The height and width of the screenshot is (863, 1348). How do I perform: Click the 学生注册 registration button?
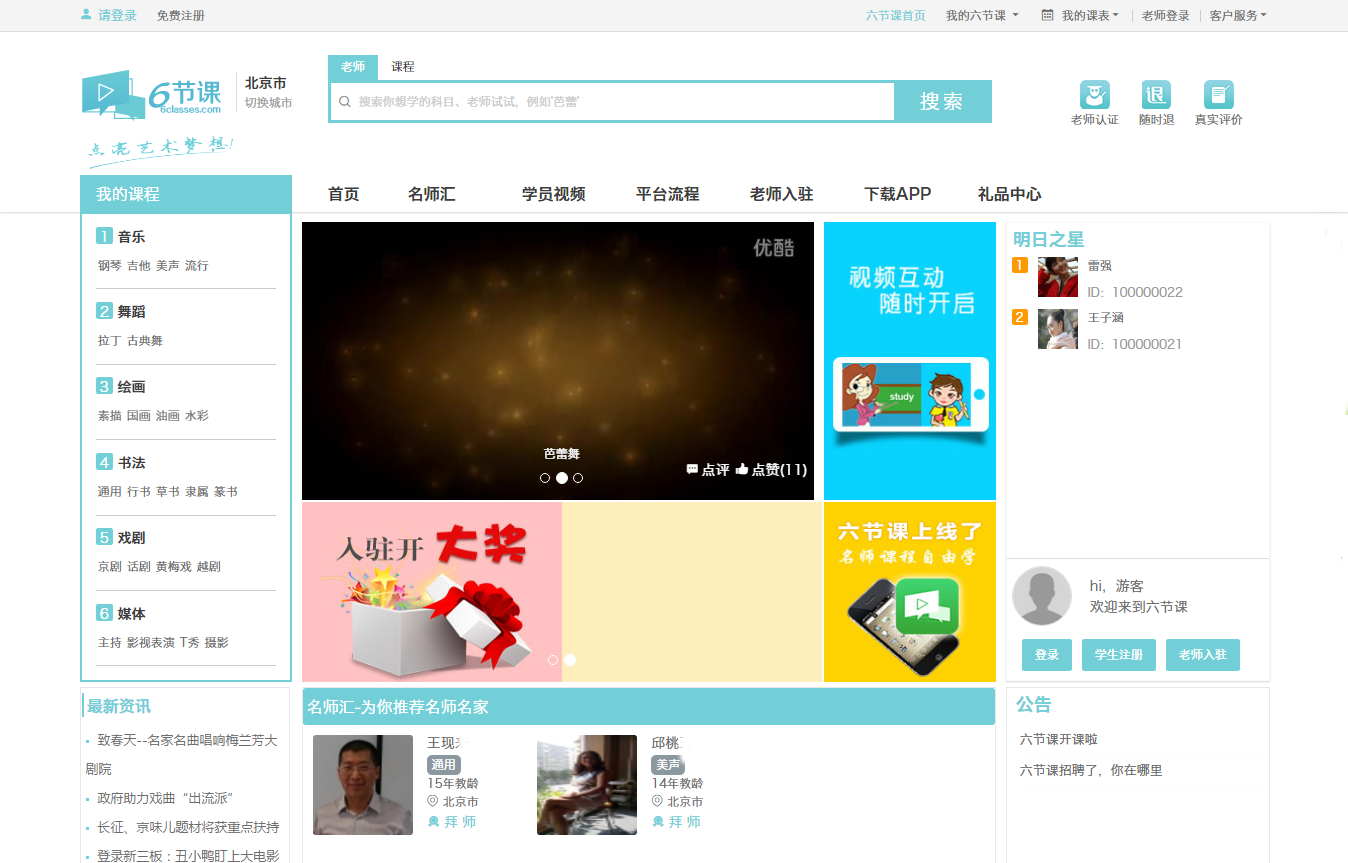pyautogui.click(x=1118, y=655)
